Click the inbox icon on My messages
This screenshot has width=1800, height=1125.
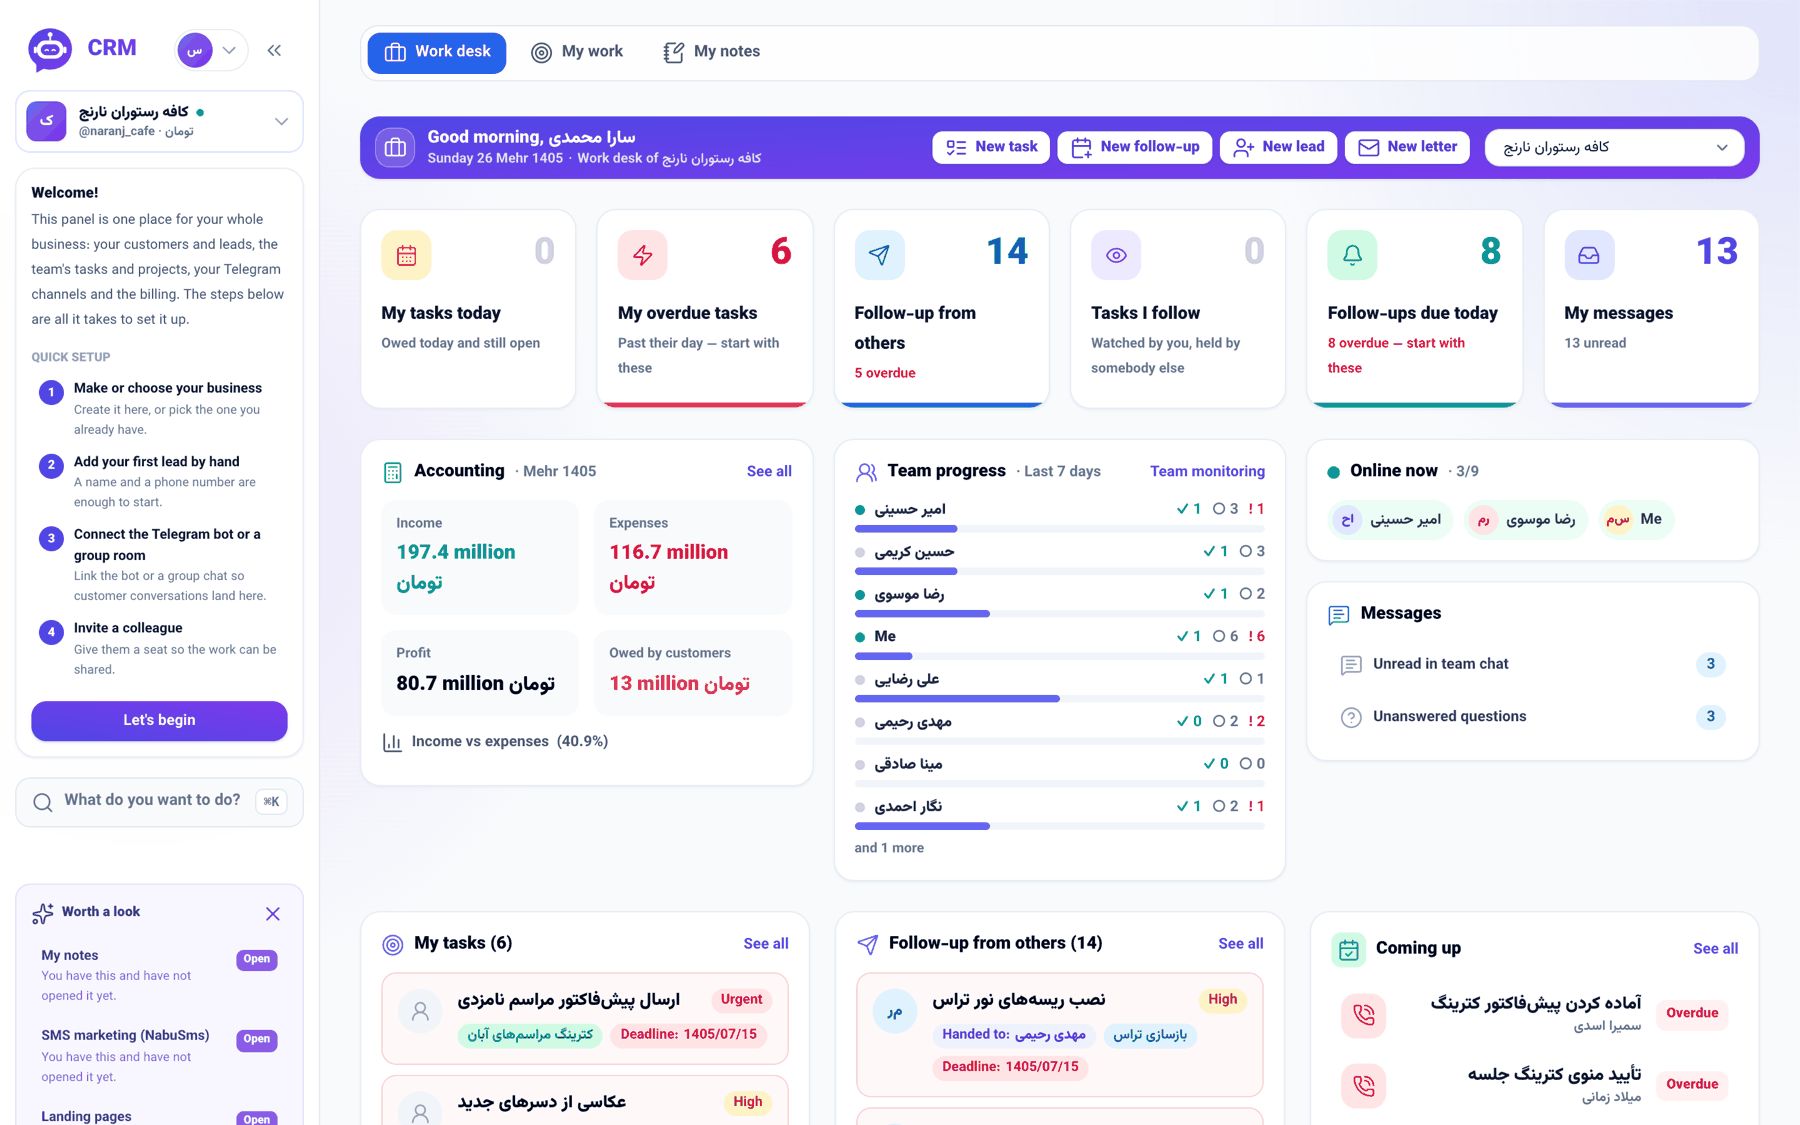coord(1589,255)
